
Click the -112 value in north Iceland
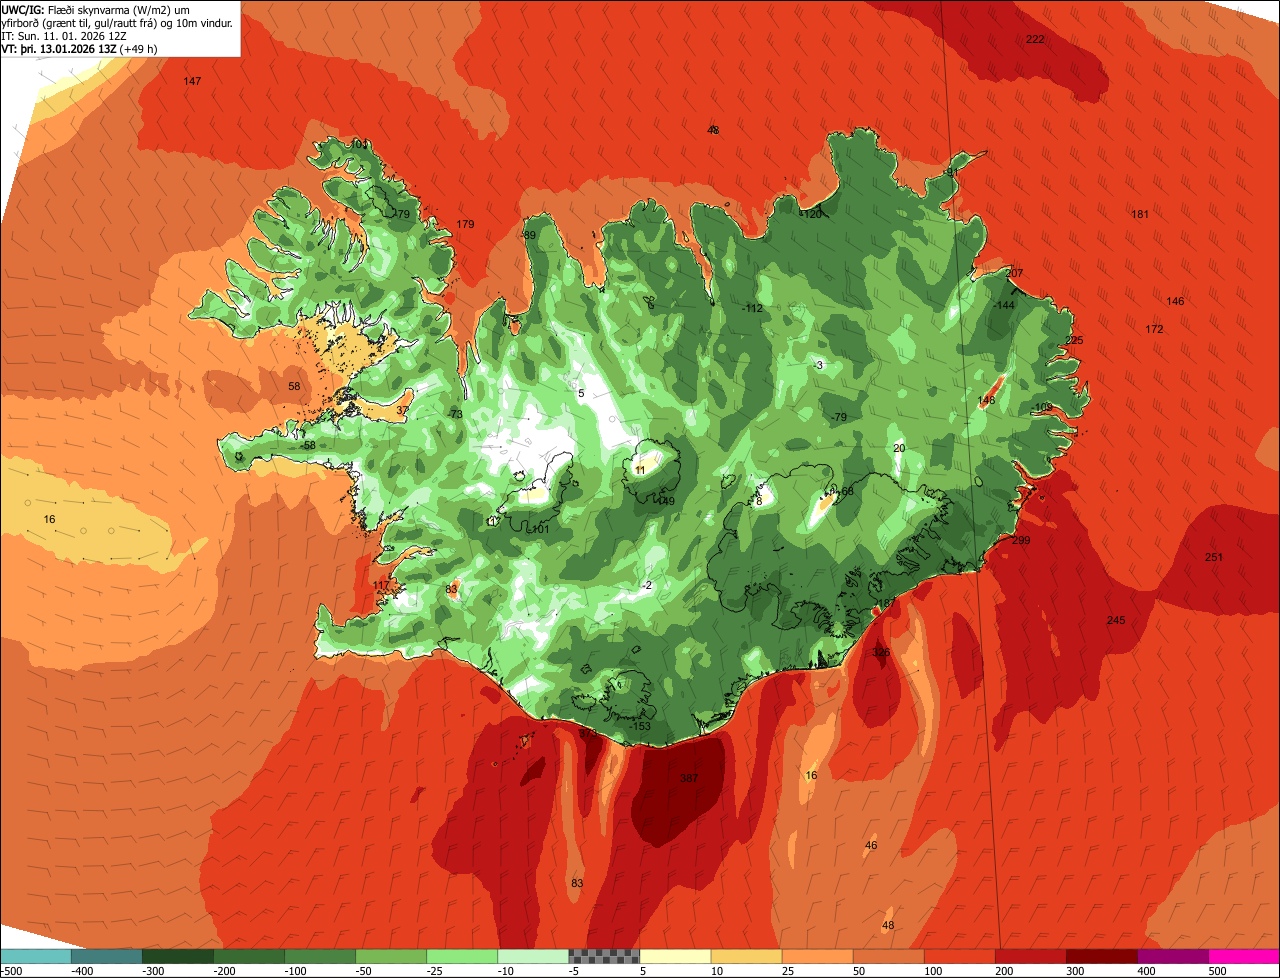pos(753,308)
